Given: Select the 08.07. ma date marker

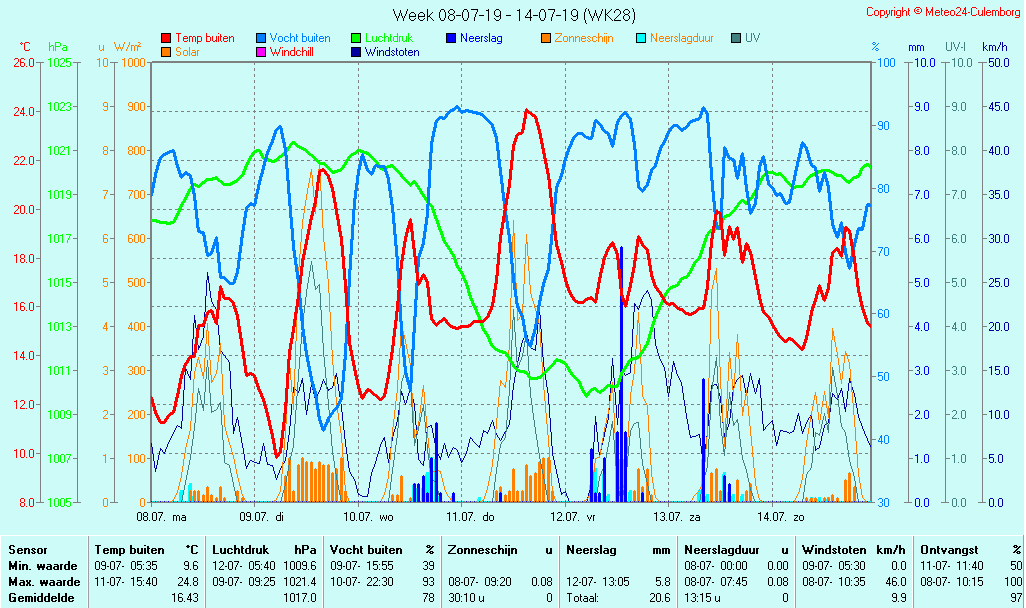Looking at the screenshot, I should 162,517.
